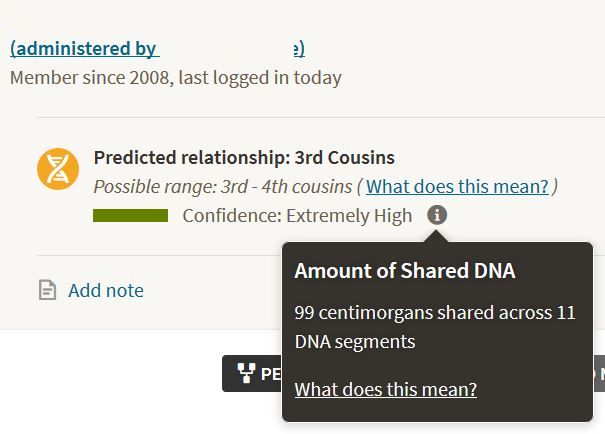Click the pedigree tree icon
This screenshot has width=605, height=434.
click(246, 374)
